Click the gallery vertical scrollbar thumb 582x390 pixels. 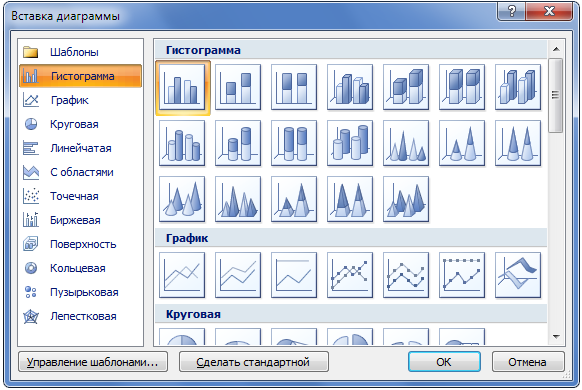click(556, 95)
